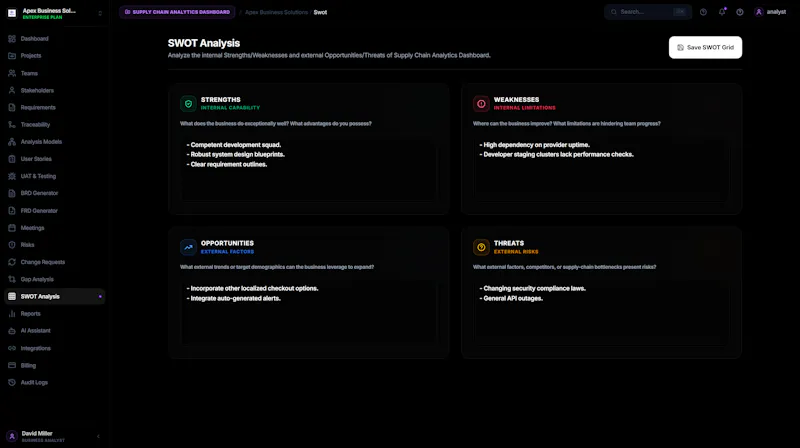Viewport: 800px width, 448px height.
Task: Open the analyst user menu
Action: (770, 12)
